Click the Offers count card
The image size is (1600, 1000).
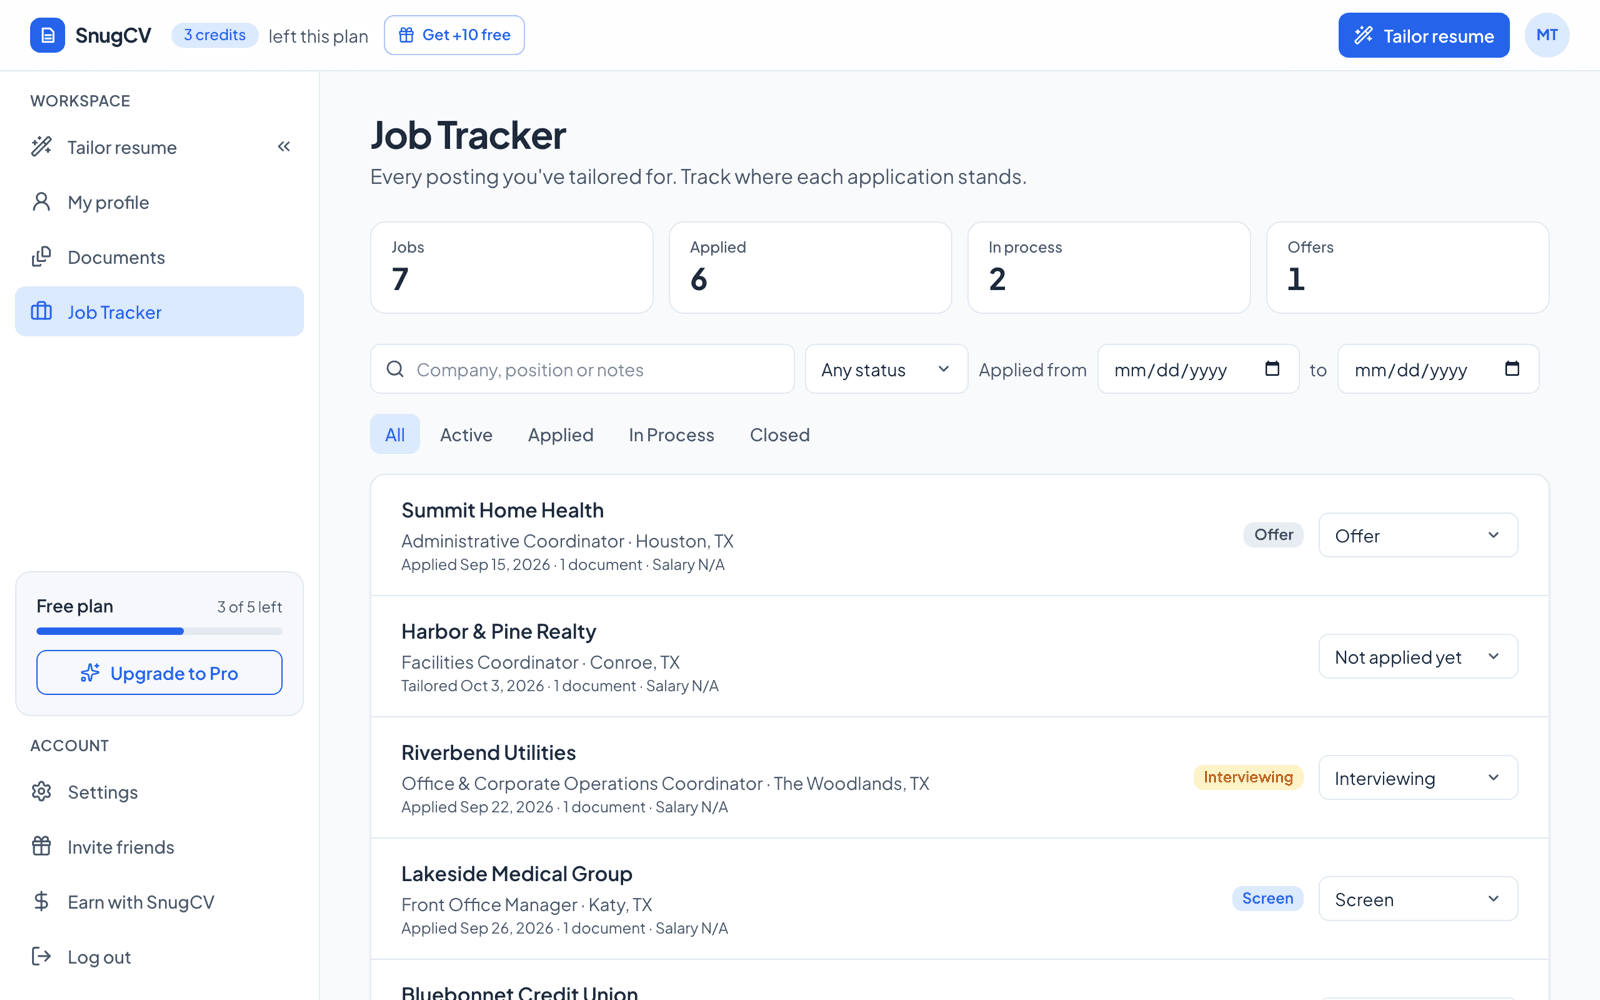click(1407, 267)
